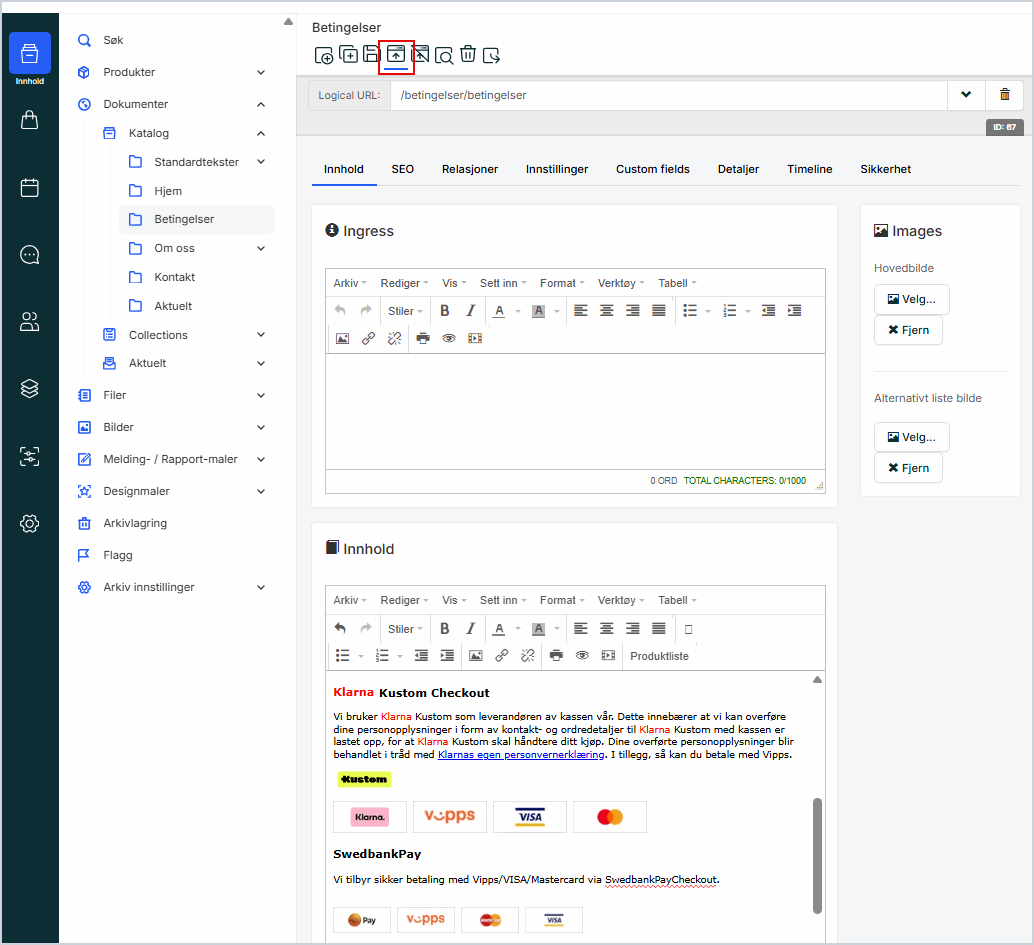
Task: Open the calendar icon in left rail
Action: point(30,187)
